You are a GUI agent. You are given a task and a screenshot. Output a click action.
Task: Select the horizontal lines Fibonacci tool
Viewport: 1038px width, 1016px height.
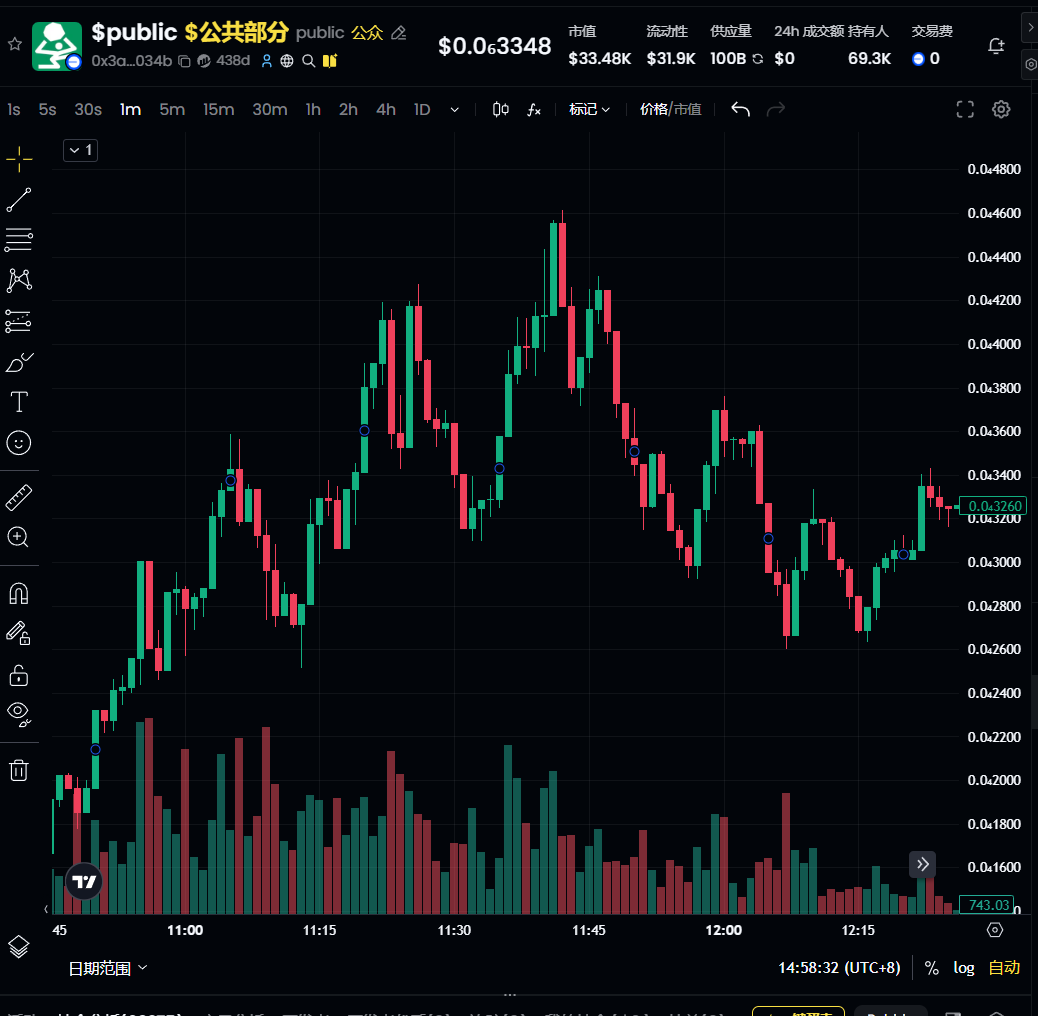(19, 240)
